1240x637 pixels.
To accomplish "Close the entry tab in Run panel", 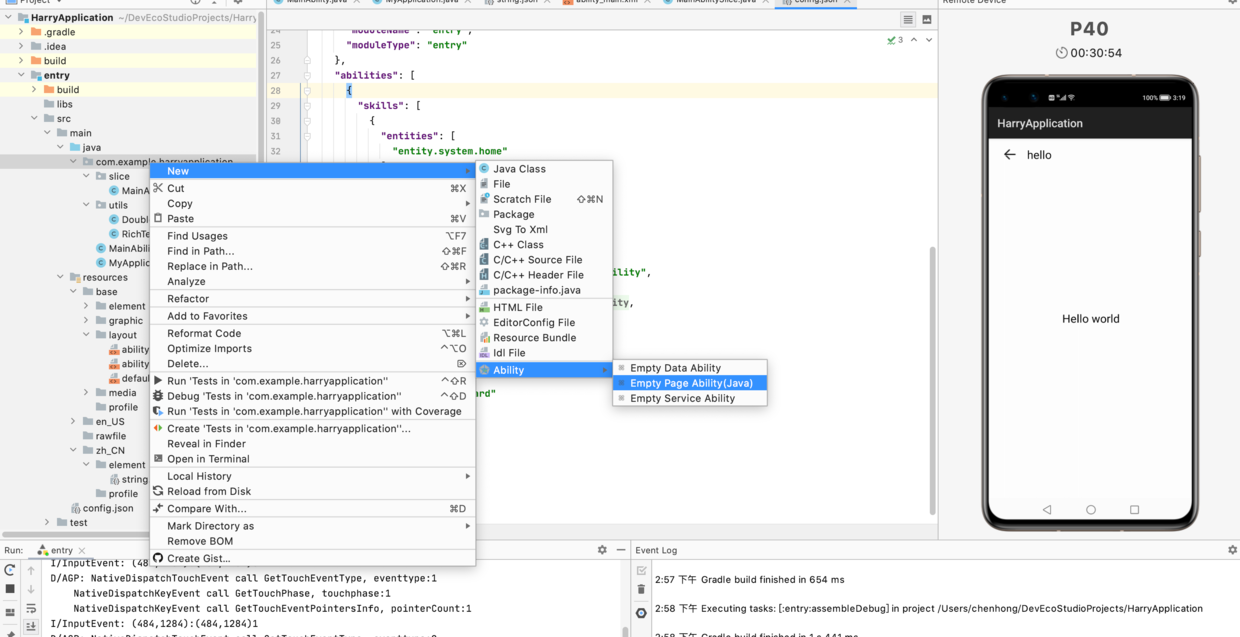I will (82, 551).
